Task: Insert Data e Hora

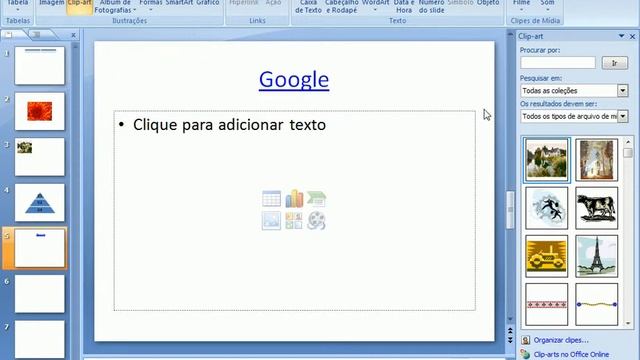Action: click(404, 7)
